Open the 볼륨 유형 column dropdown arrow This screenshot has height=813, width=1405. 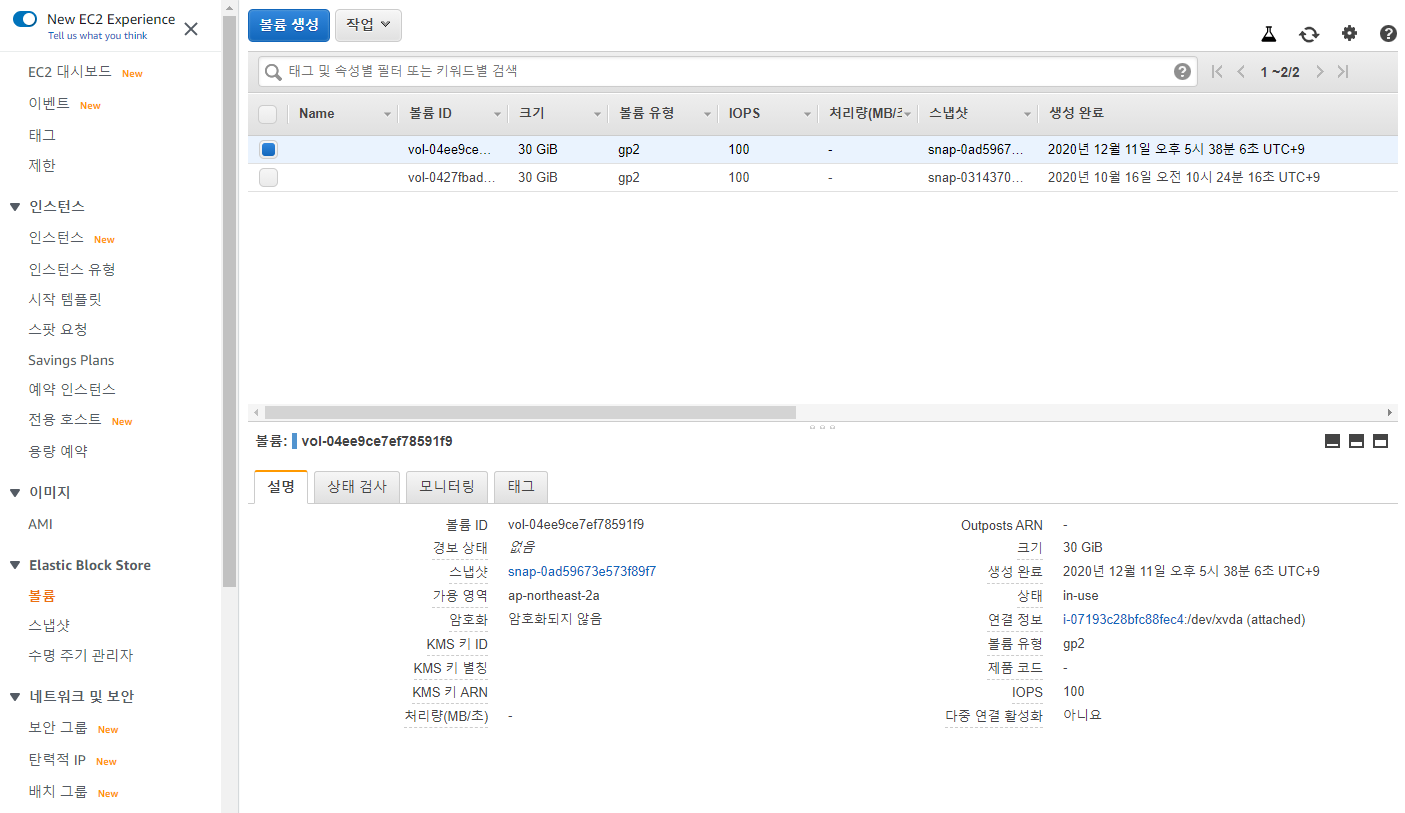tap(708, 114)
